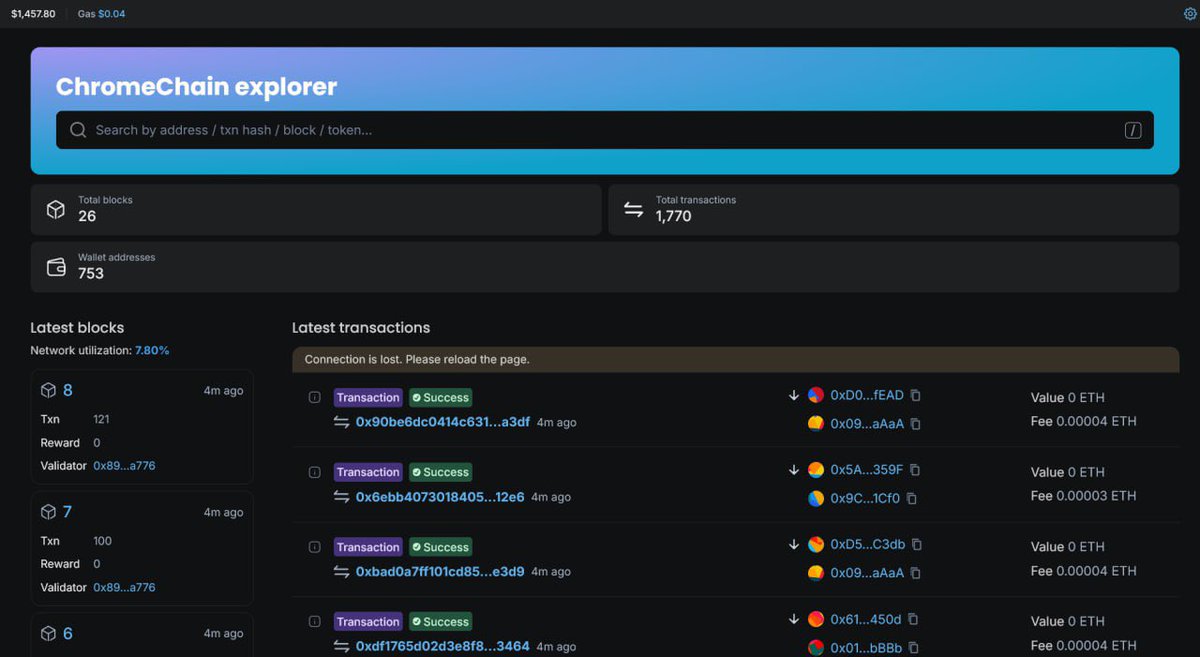This screenshot has height=657, width=1200.
Task: Click the avatar icon of 0xD5...C3db
Action: click(x=816, y=545)
